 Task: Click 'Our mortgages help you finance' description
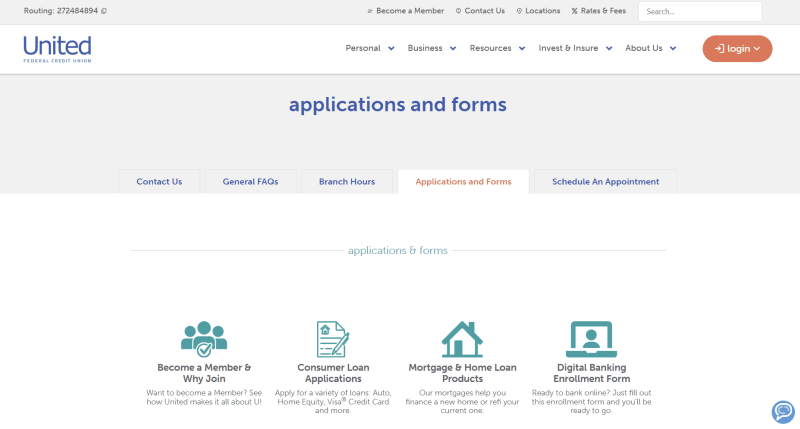(x=462, y=401)
